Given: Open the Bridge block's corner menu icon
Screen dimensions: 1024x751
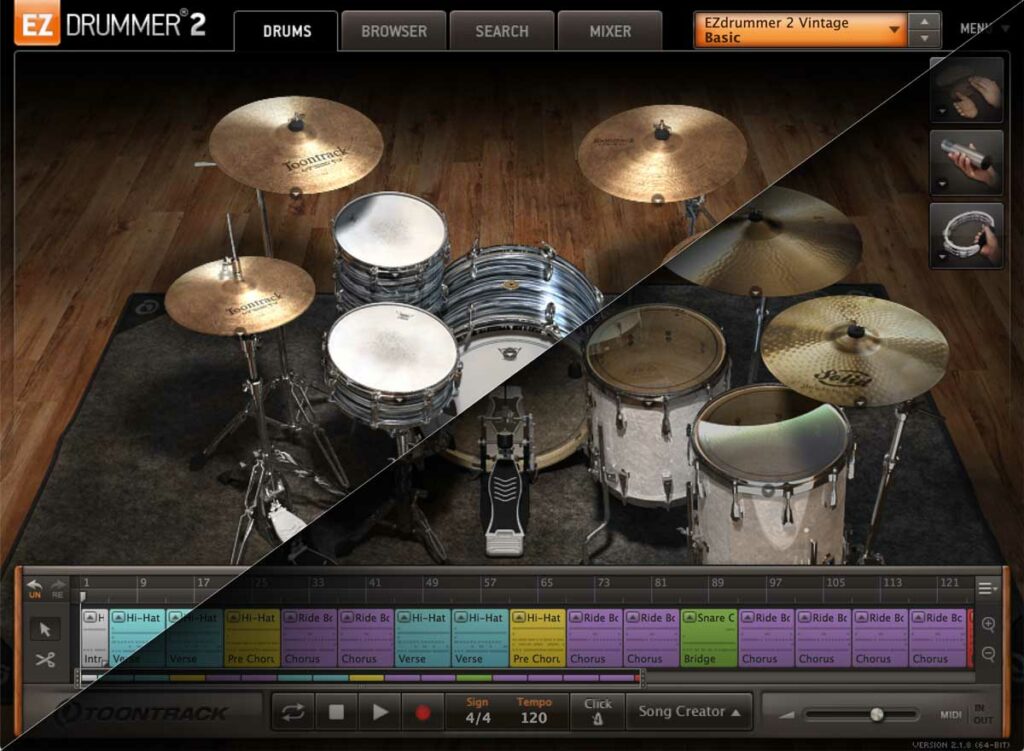Looking at the screenshot, I should click(688, 617).
